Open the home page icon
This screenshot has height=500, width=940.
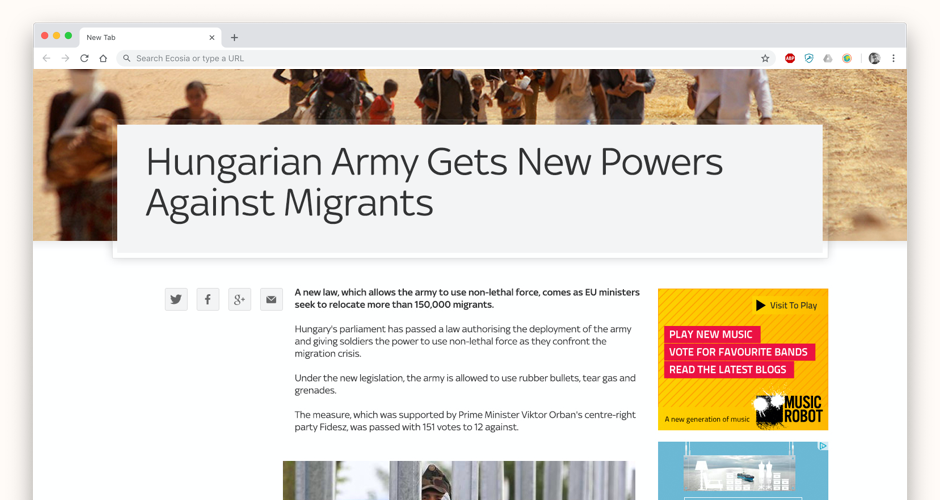pyautogui.click(x=103, y=58)
